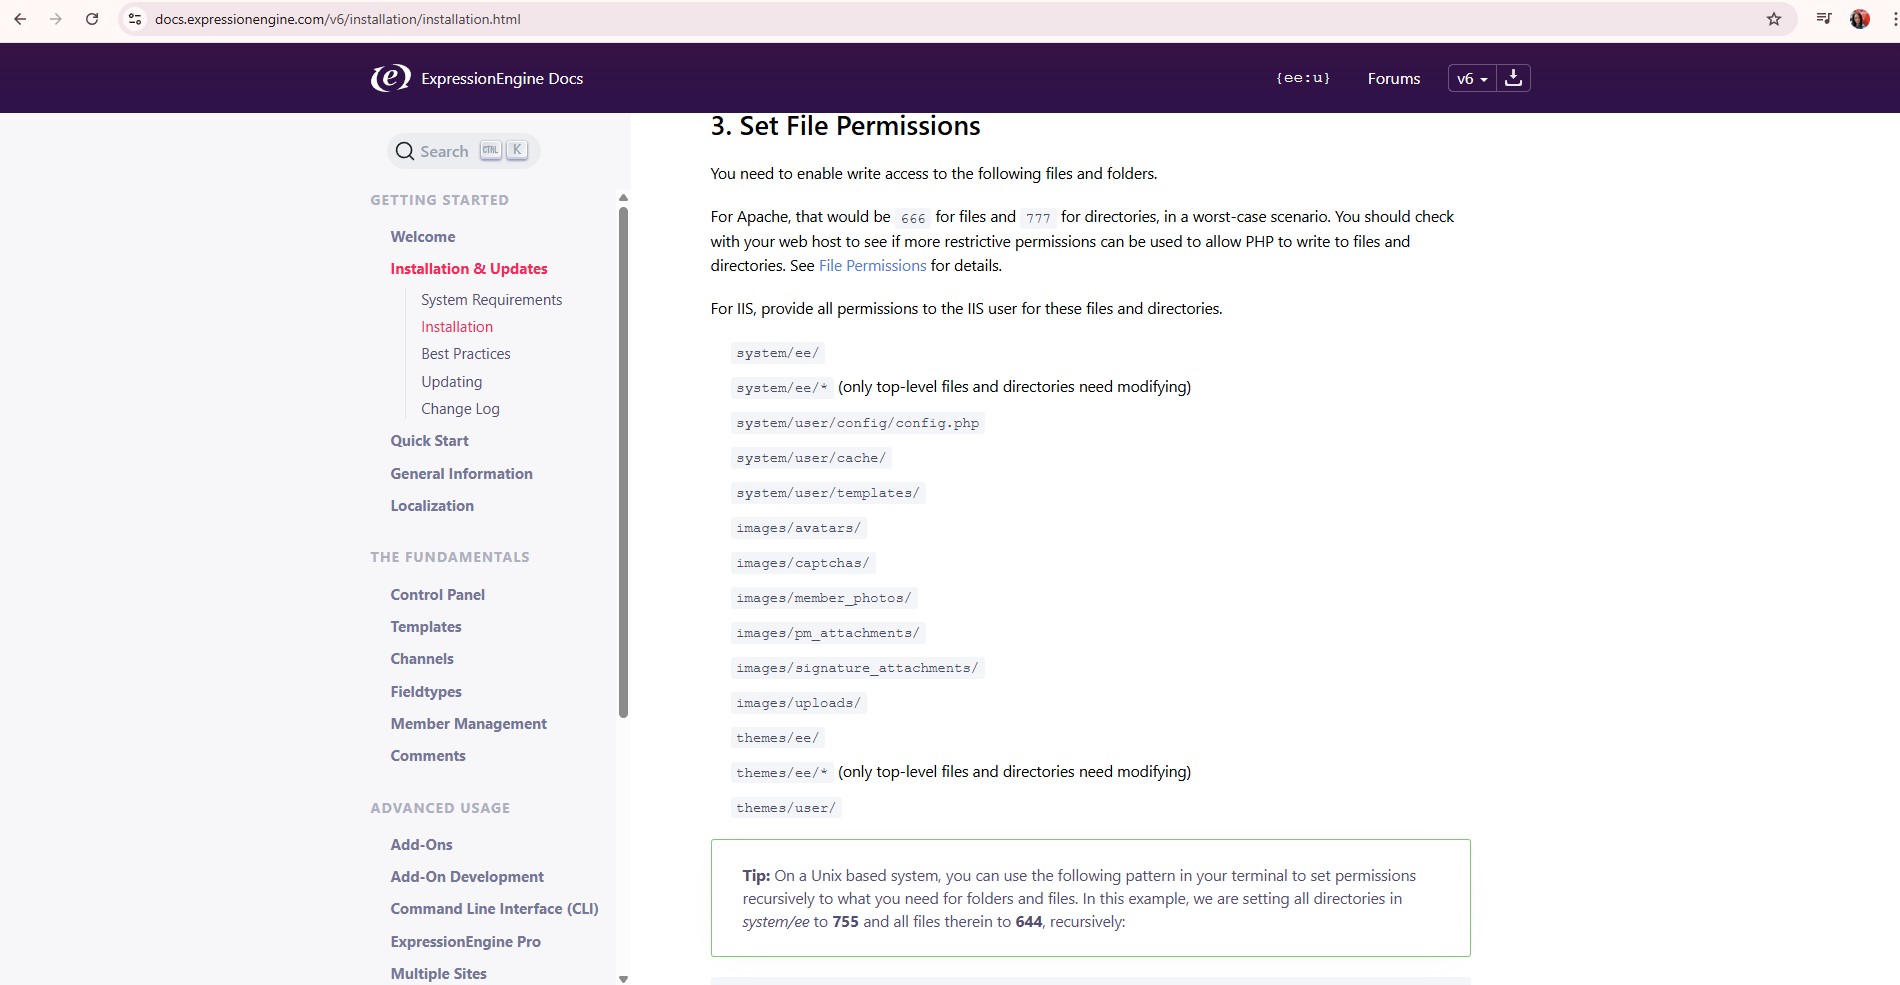Click the search magnifier icon
Viewport: 1900px width, 985px height.
click(x=405, y=150)
